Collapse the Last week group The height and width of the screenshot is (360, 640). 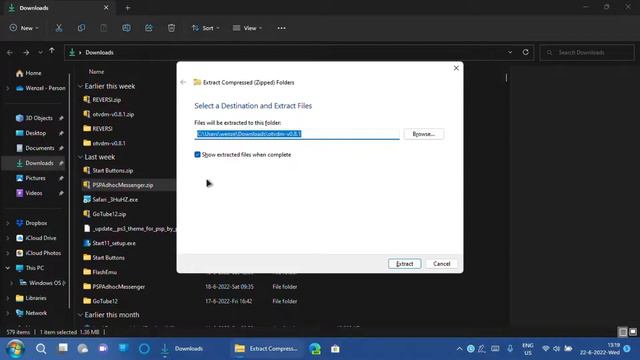[80, 157]
